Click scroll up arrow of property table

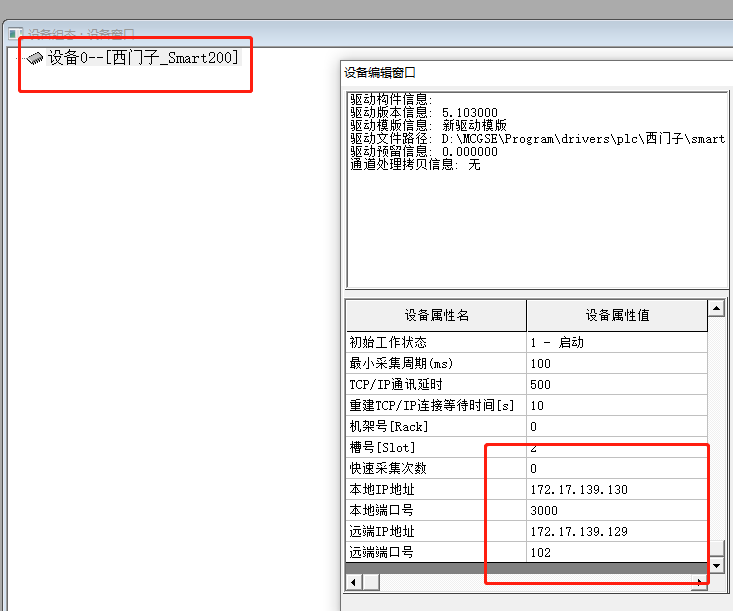[x=716, y=309]
